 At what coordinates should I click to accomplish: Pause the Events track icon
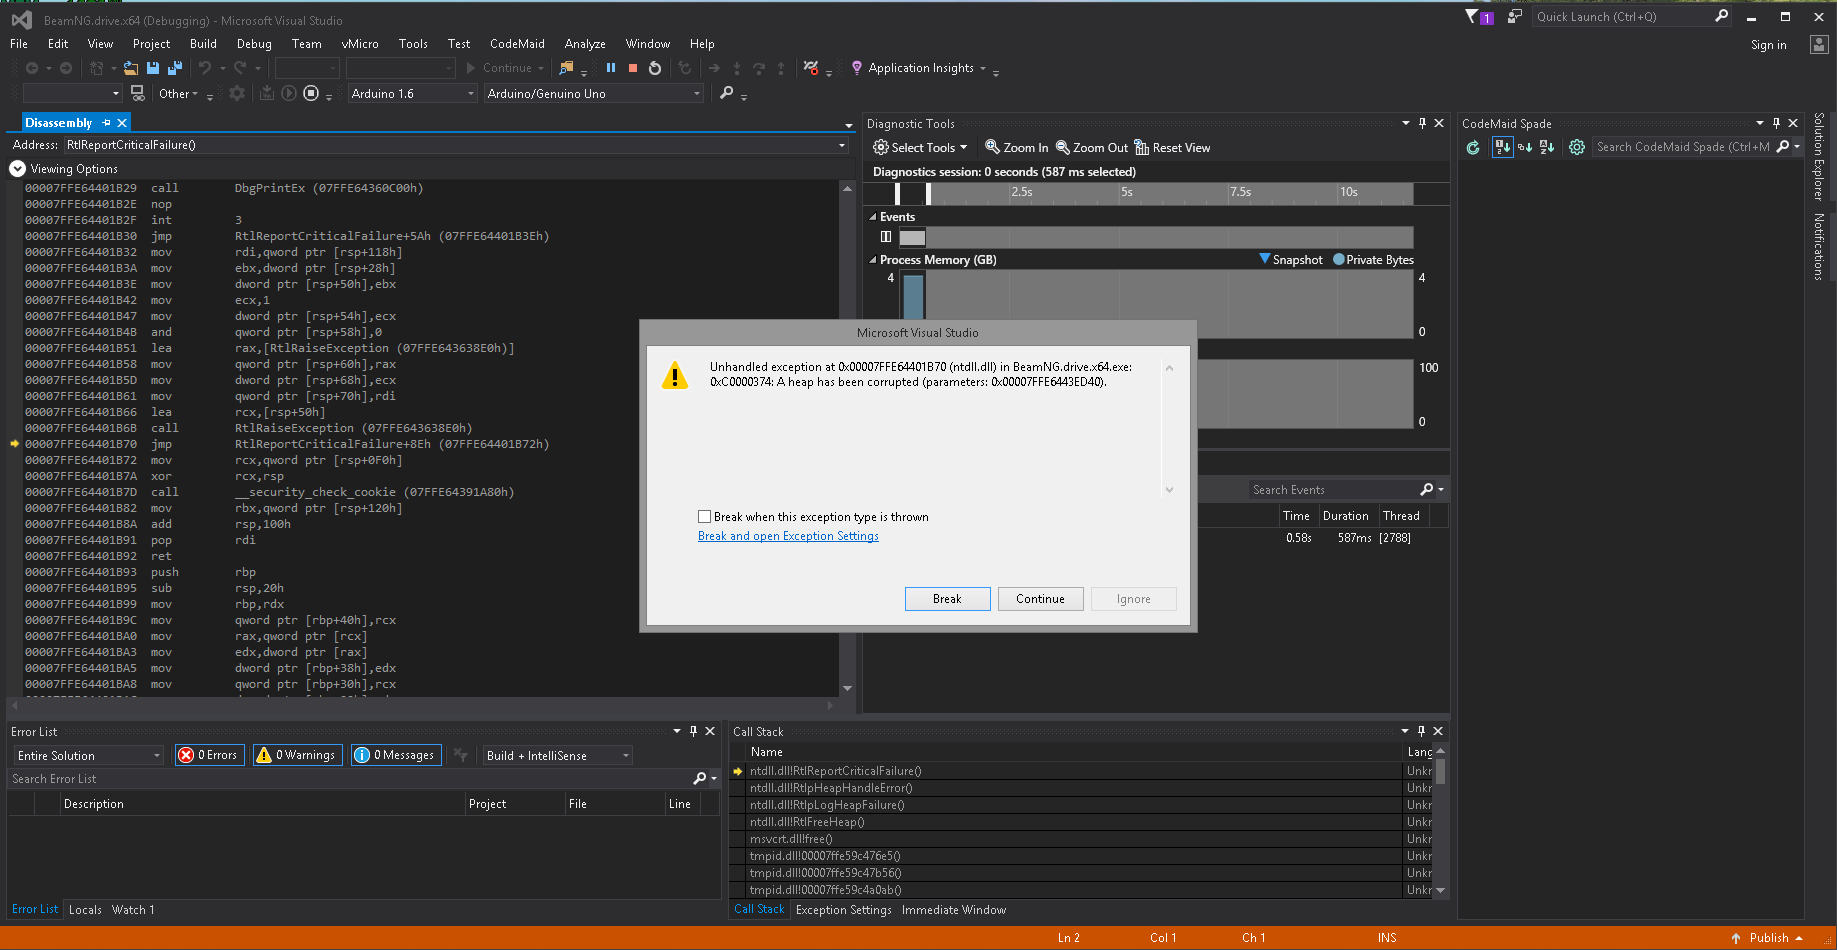886,237
